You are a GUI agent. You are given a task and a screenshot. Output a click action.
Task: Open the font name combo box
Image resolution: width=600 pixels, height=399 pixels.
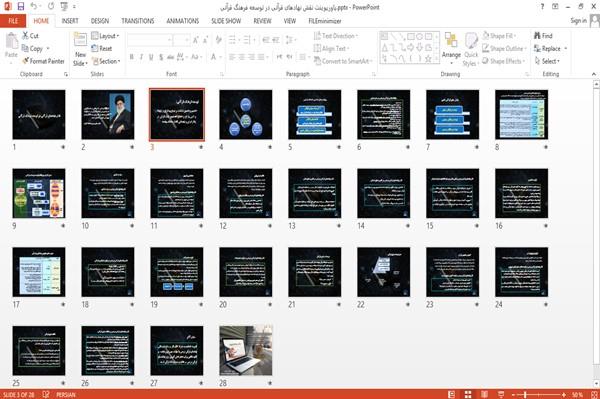[149, 40]
